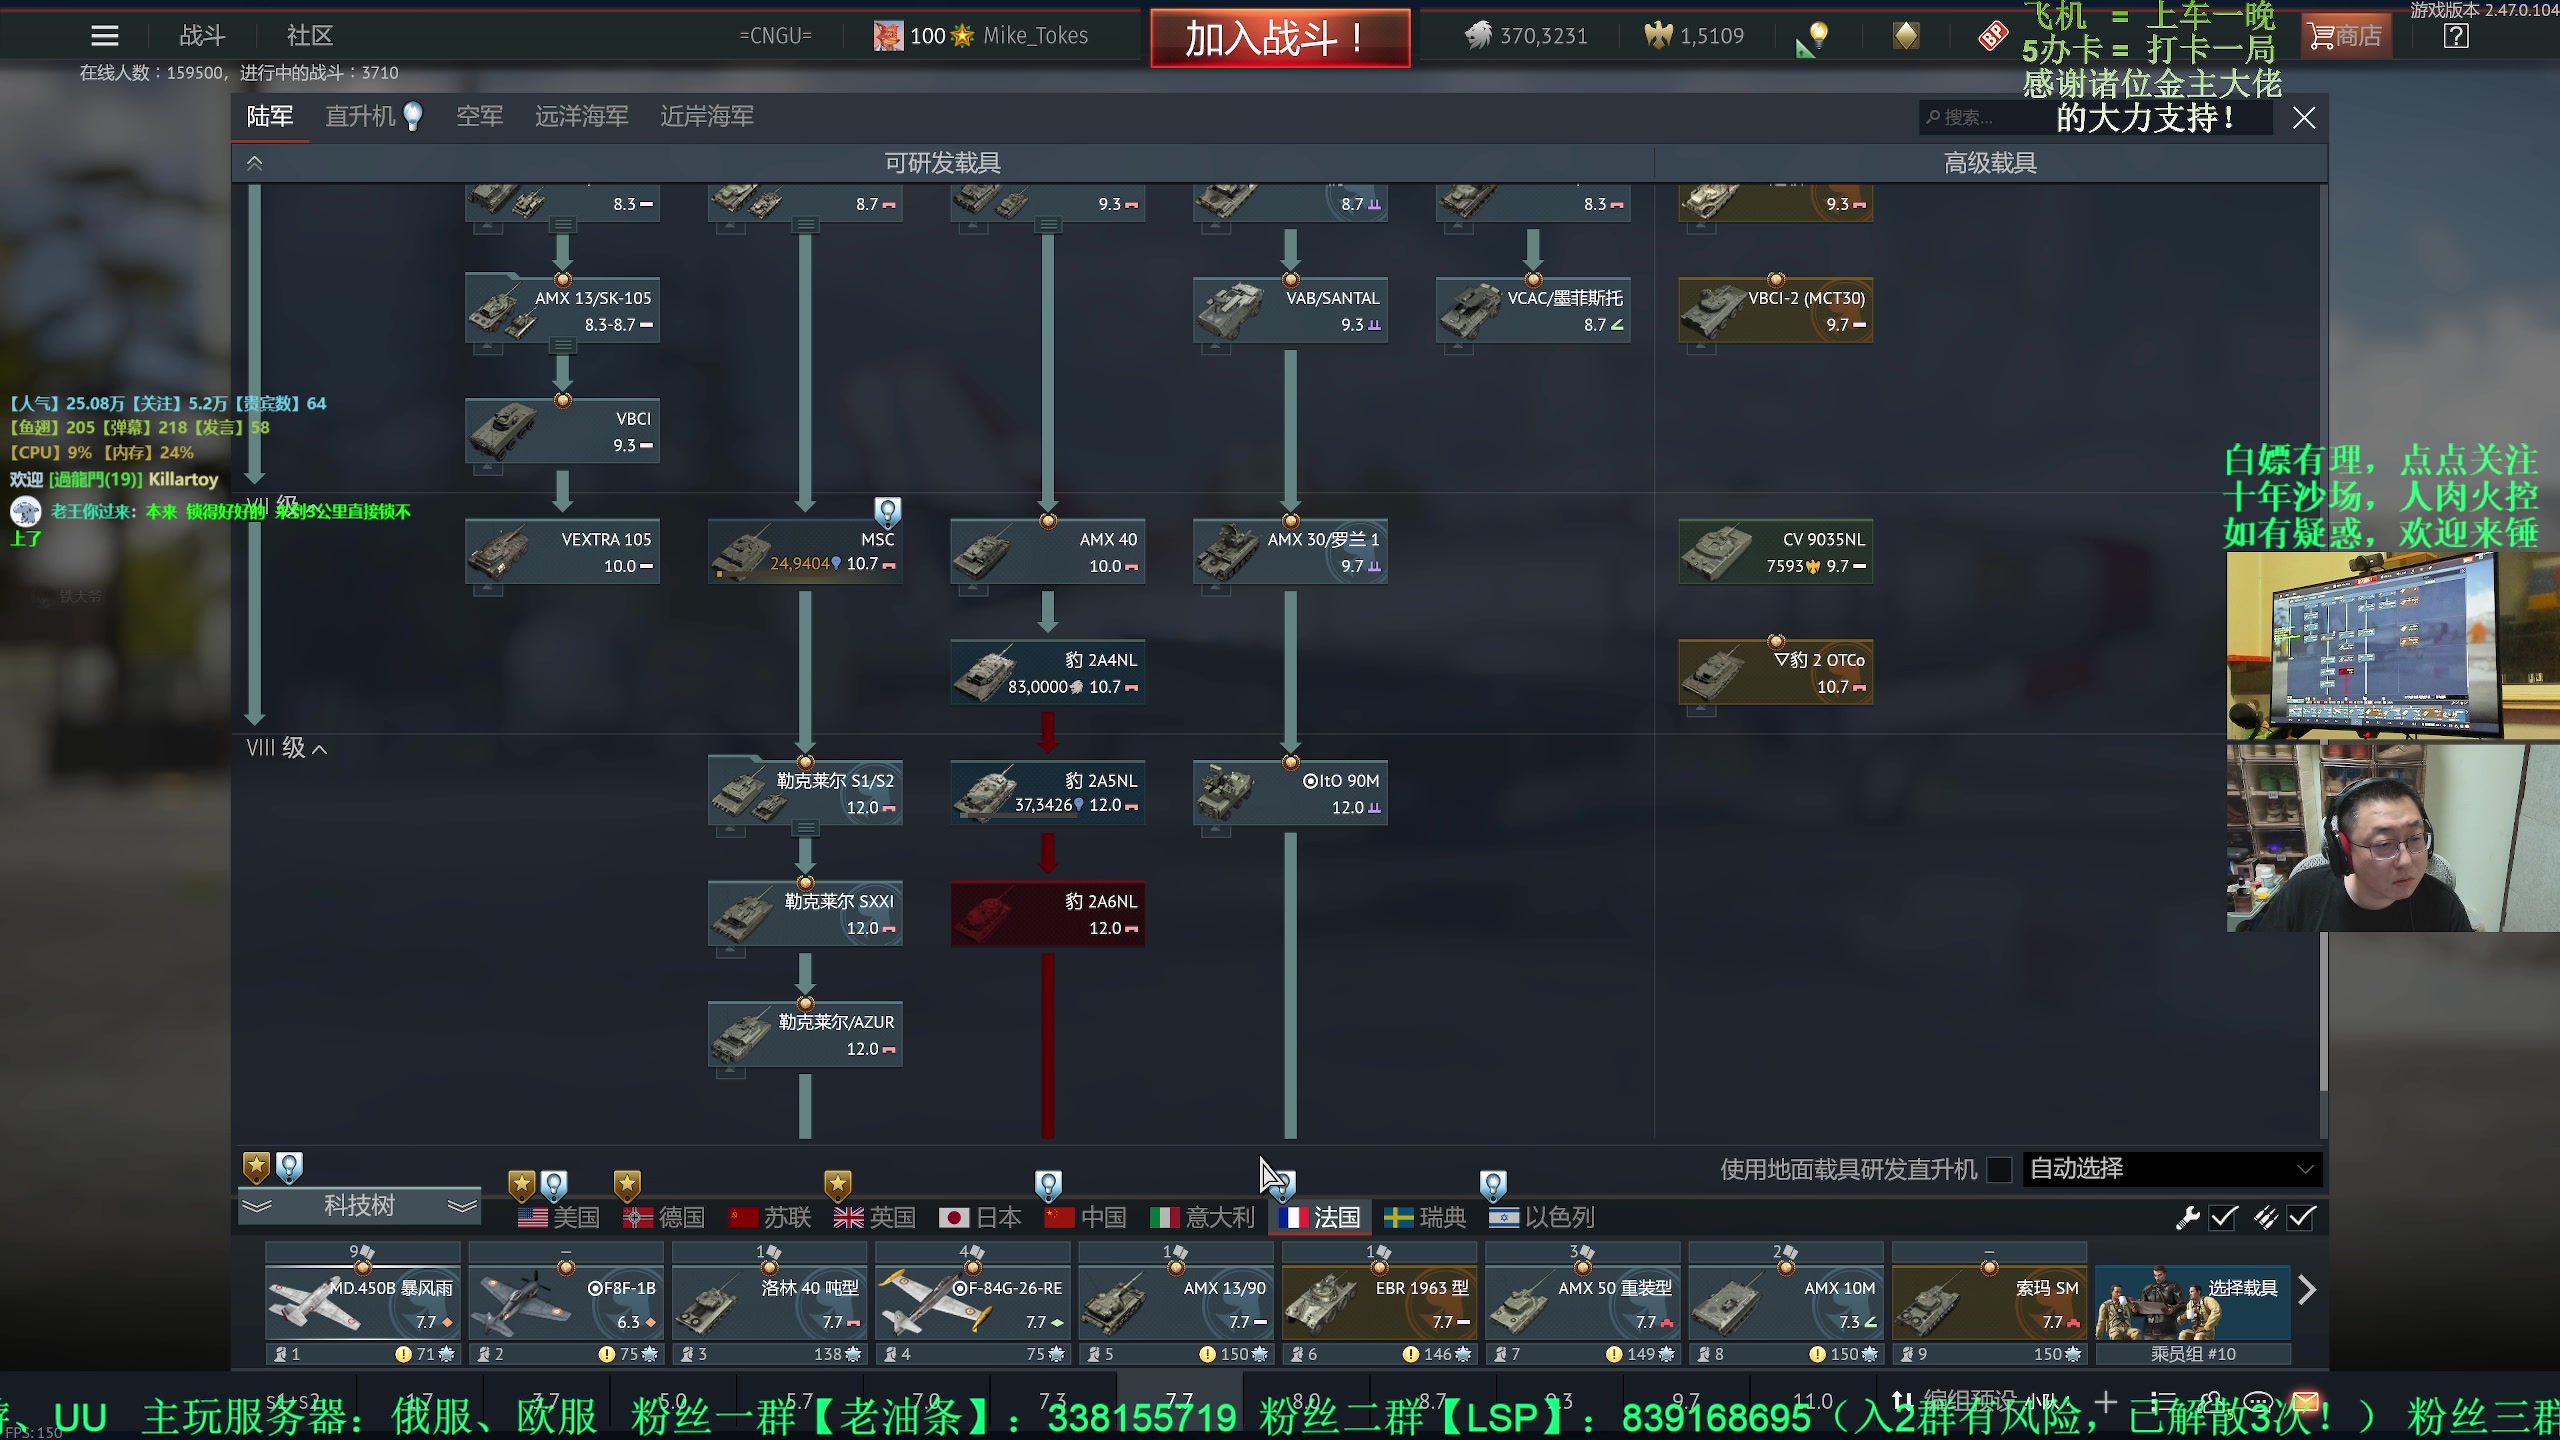Click the golden eagles currency icon

1658,36
